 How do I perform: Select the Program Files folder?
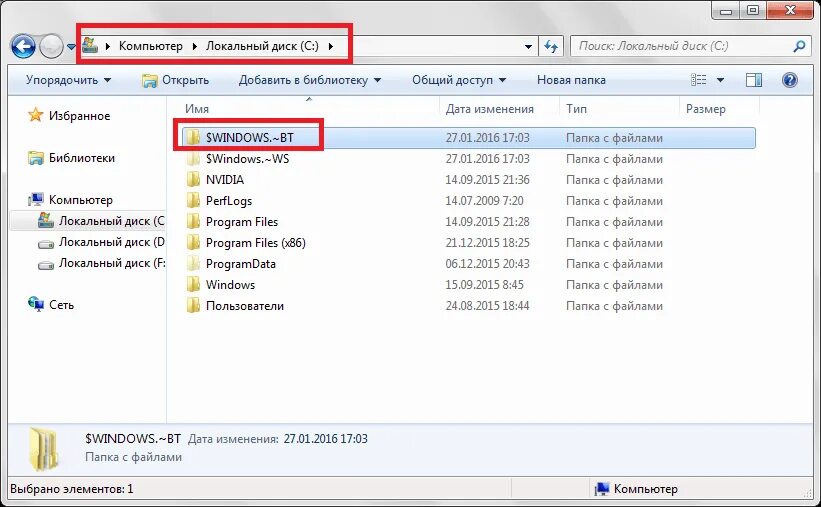coord(242,222)
